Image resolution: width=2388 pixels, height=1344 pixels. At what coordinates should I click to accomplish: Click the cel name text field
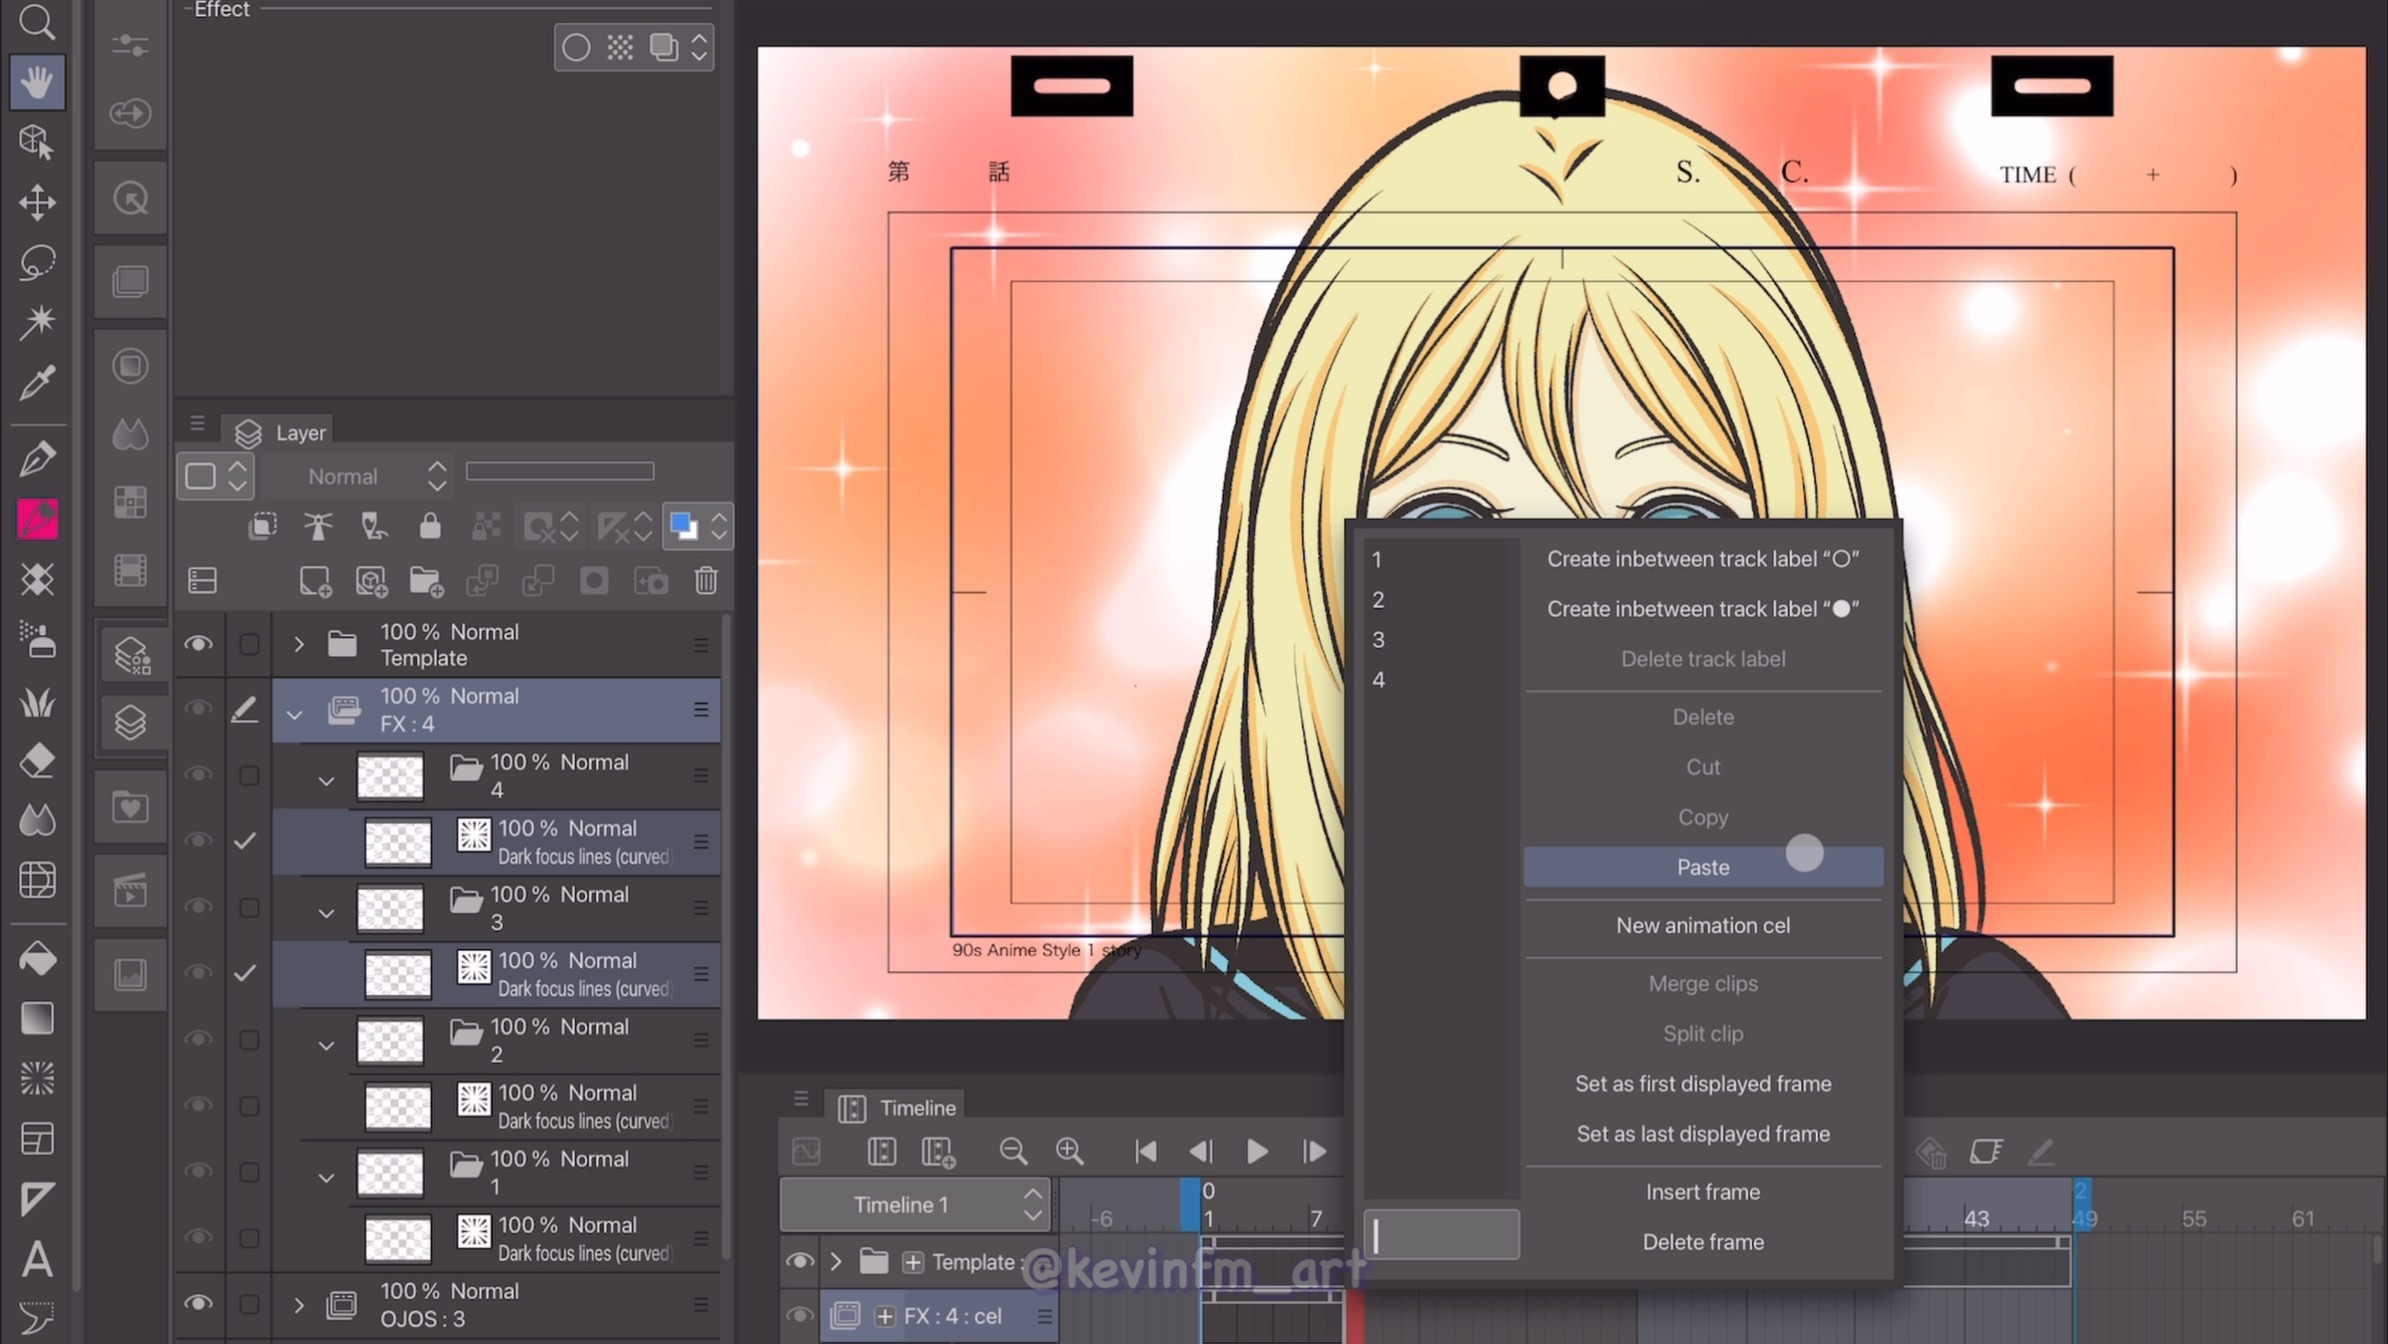click(1441, 1236)
